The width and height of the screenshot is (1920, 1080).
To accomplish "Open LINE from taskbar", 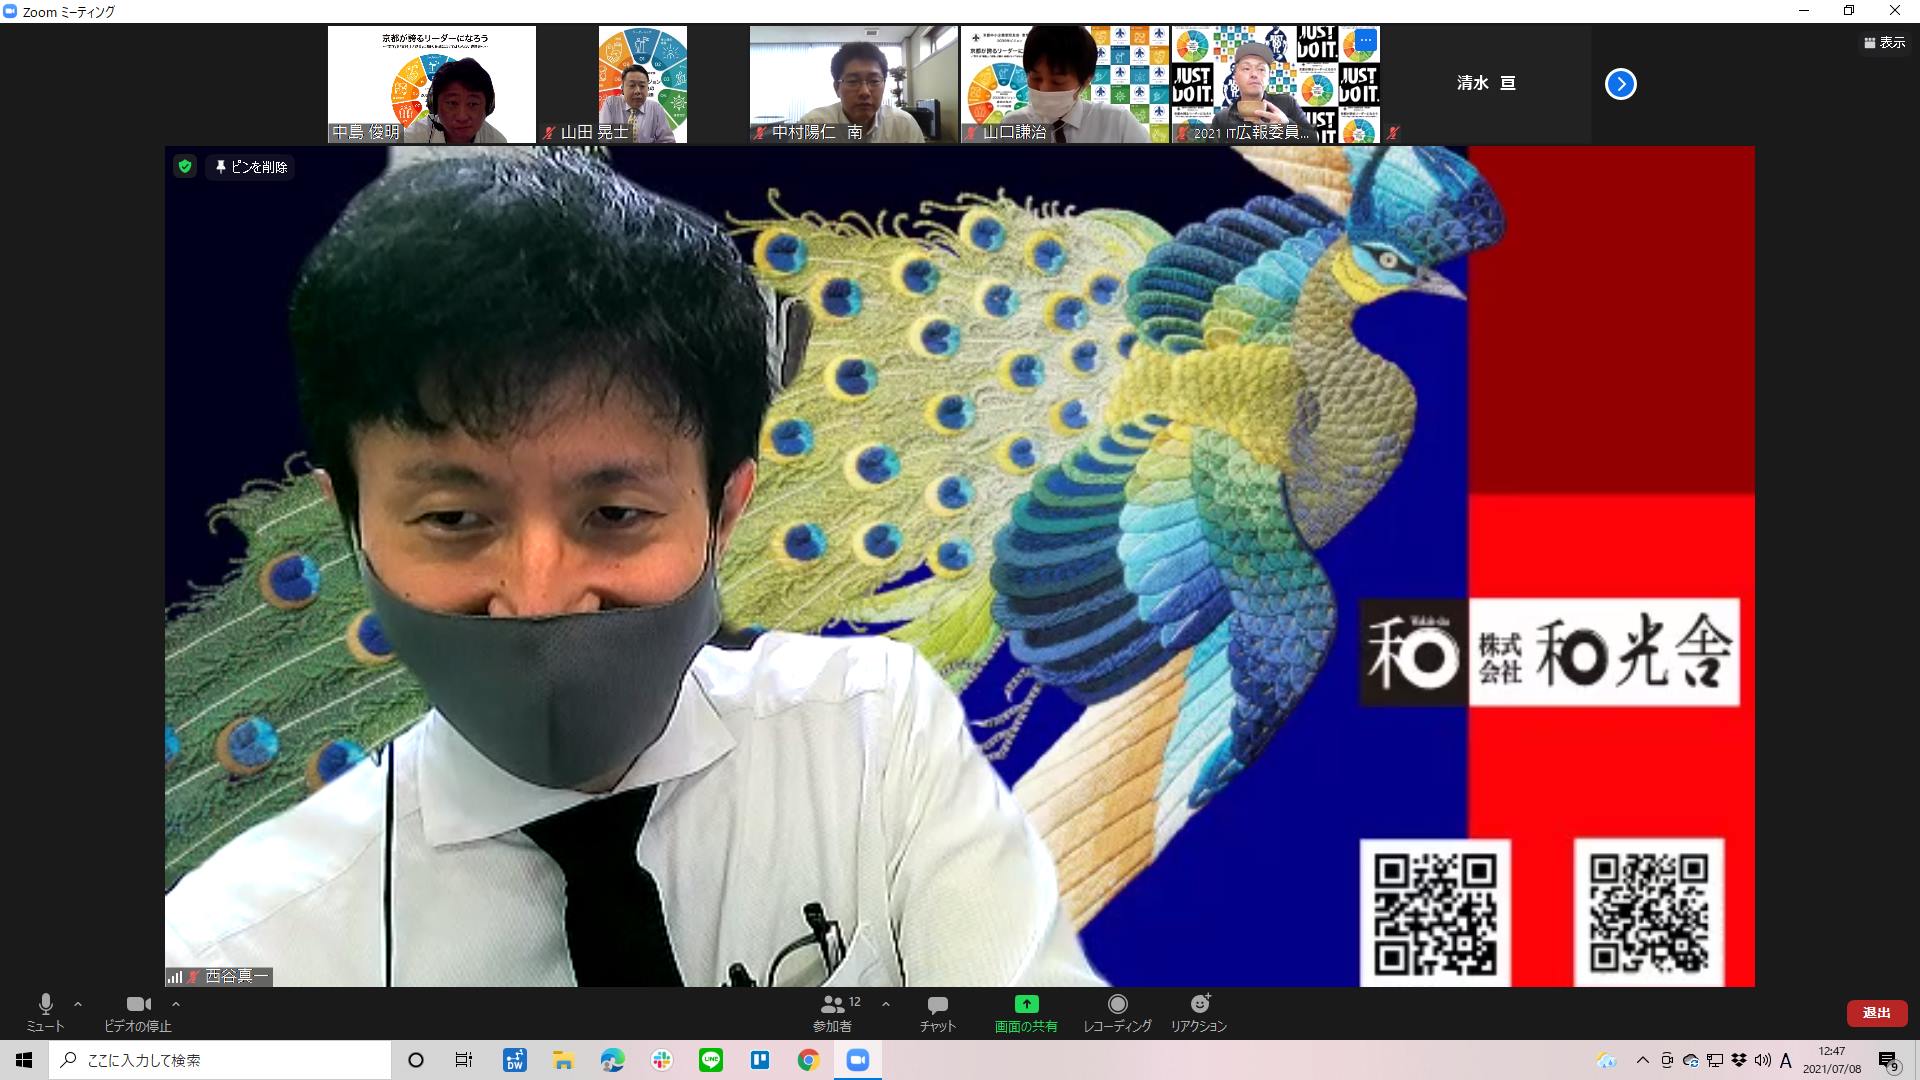I will 710,1060.
